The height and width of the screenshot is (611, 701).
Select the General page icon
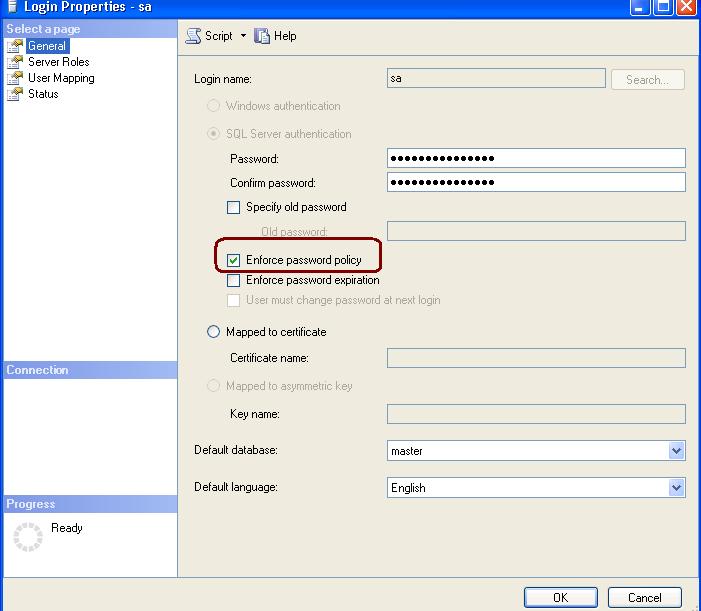tap(15, 46)
